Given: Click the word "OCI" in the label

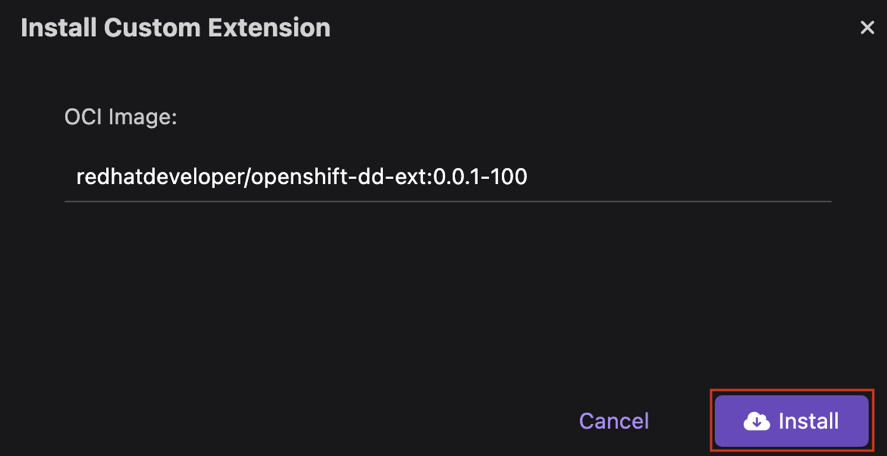Looking at the screenshot, I should 83,117.
